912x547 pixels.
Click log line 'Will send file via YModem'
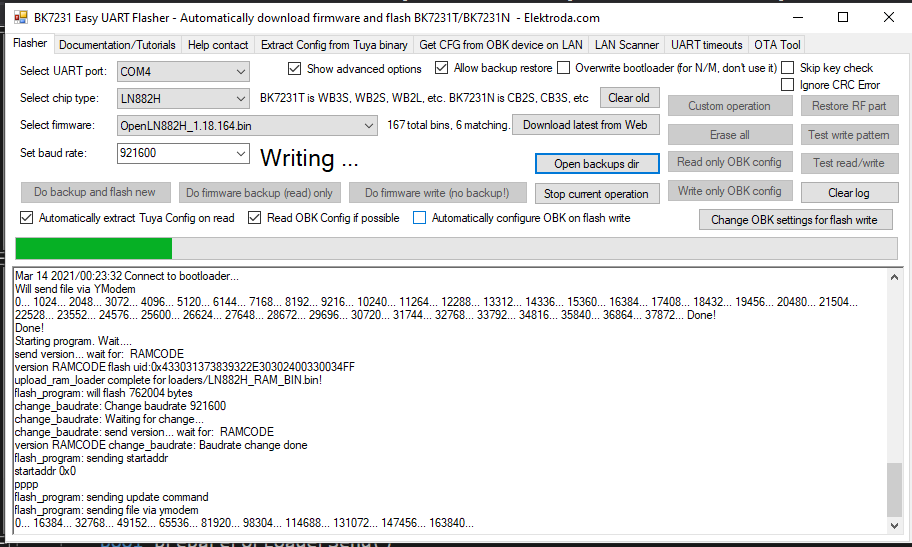pos(75,289)
